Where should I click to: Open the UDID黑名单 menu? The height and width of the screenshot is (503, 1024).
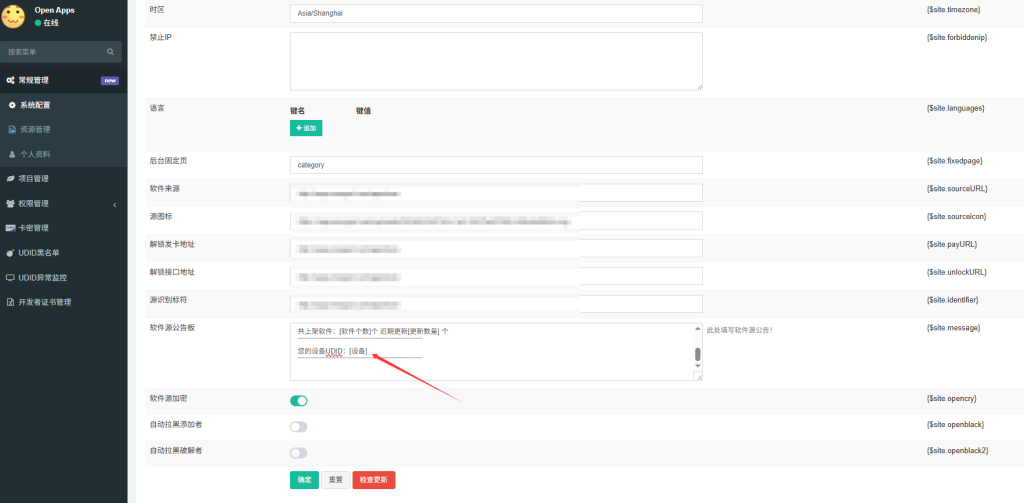63,253
